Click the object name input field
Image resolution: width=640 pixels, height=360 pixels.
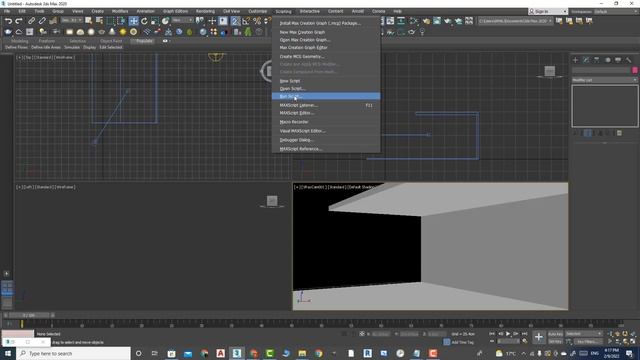pyautogui.click(x=601, y=71)
